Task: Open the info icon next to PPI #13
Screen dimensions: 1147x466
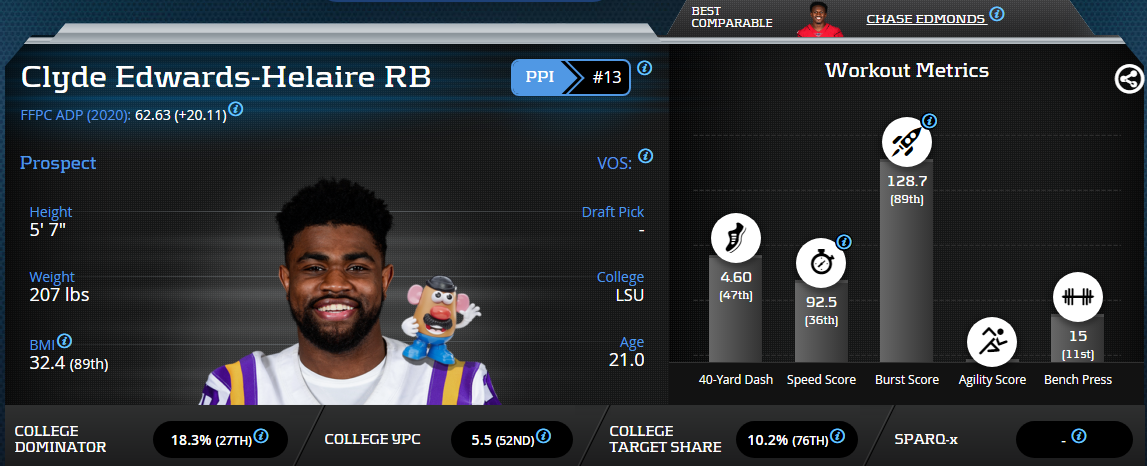Action: [644, 68]
